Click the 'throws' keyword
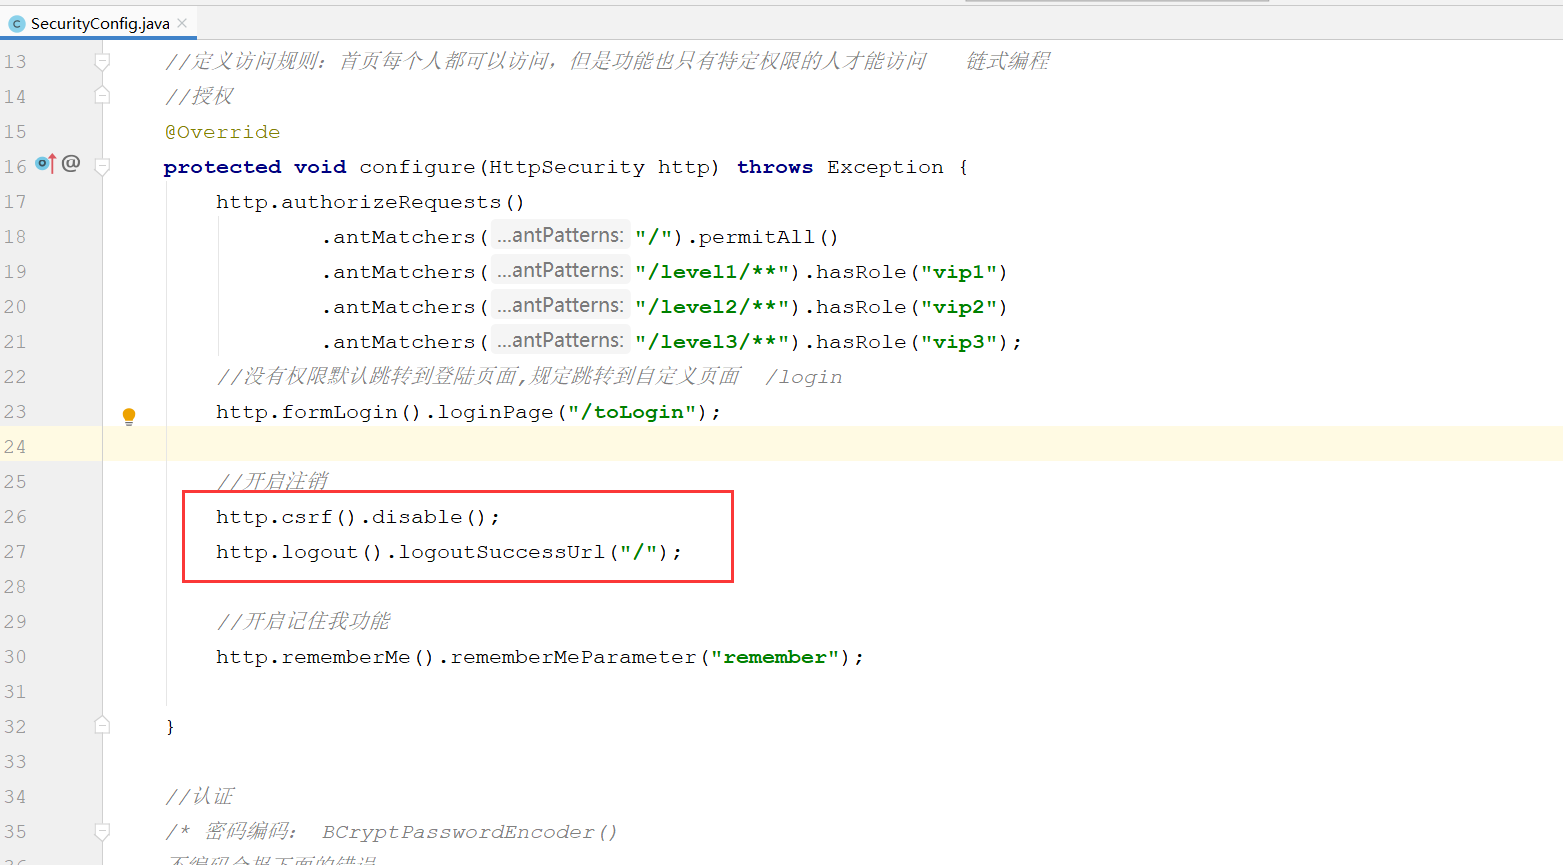1563x865 pixels. point(775,167)
